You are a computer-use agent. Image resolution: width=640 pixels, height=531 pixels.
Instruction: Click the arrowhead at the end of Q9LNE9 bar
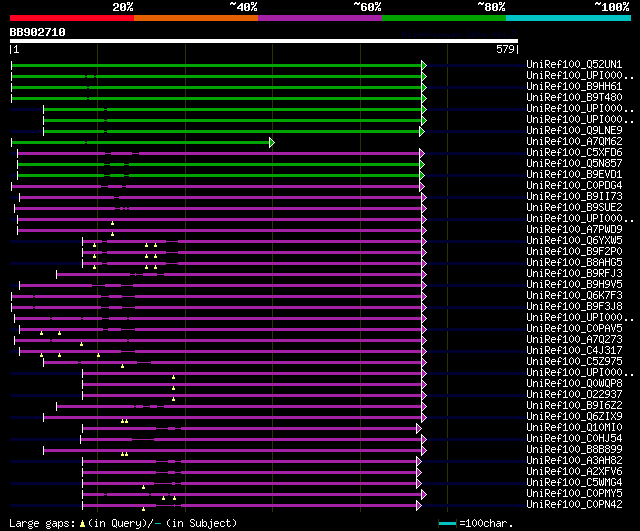pyautogui.click(x=424, y=131)
